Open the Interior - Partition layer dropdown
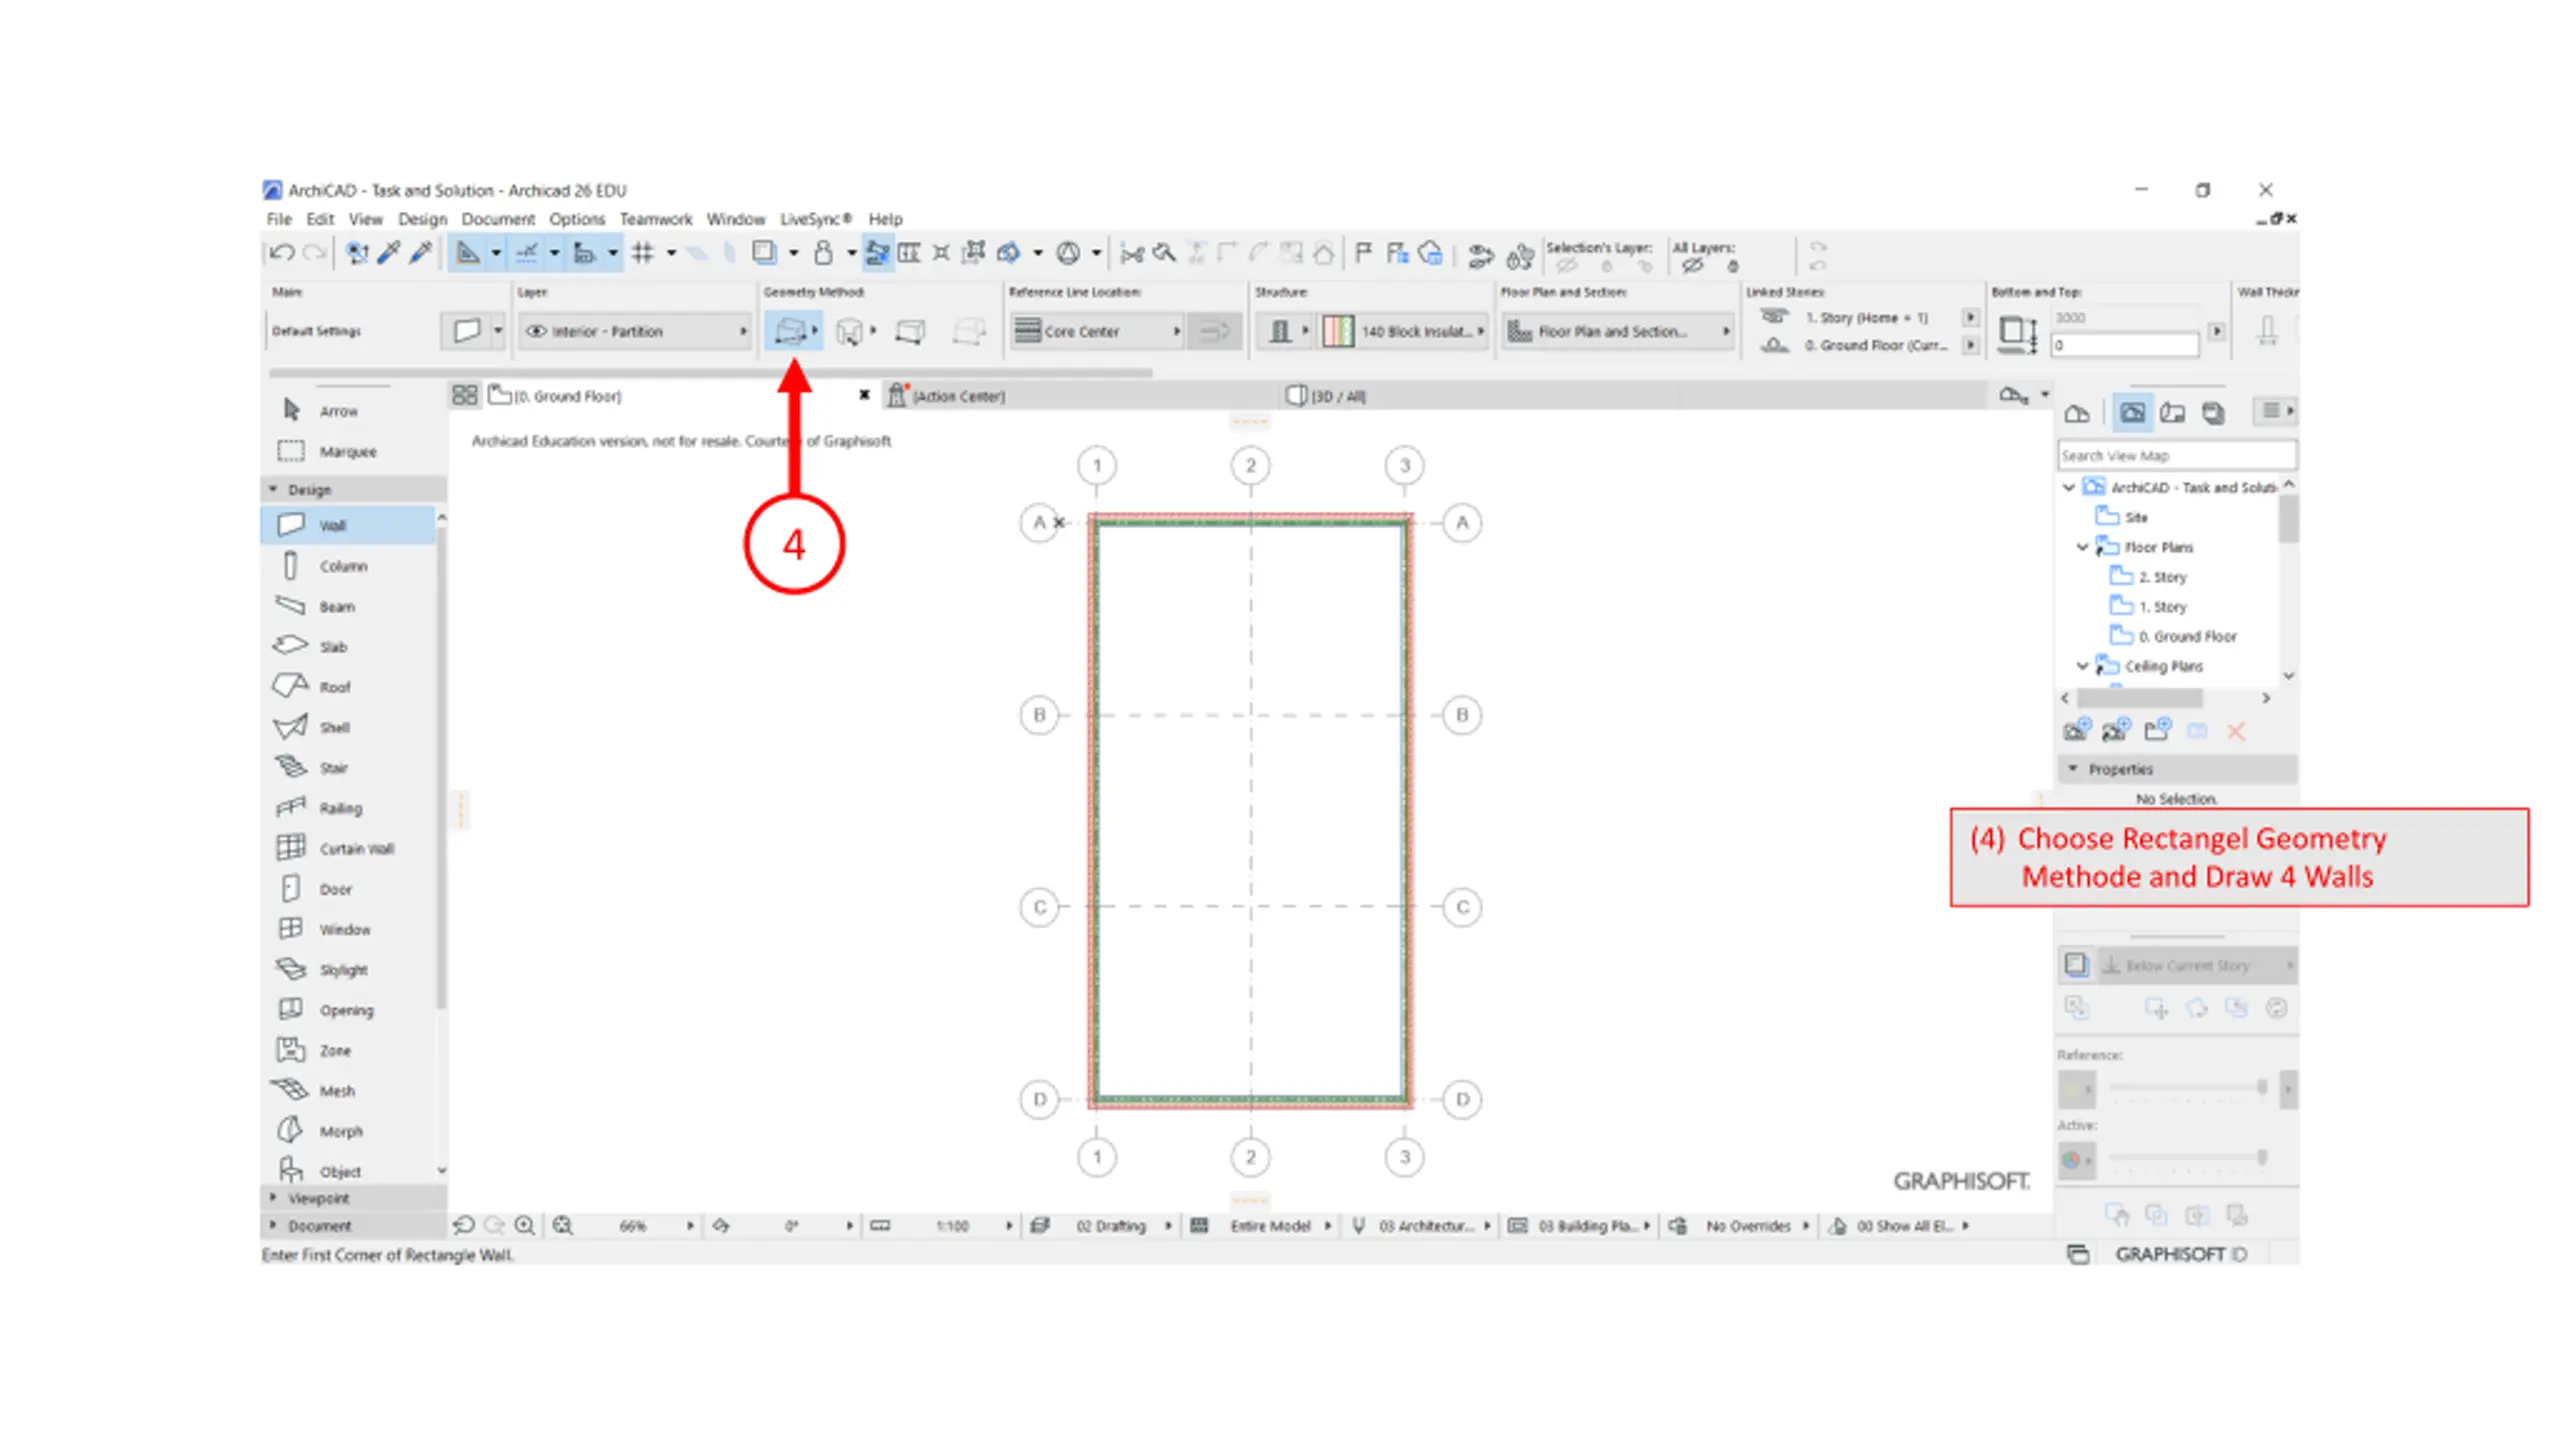The height and width of the screenshot is (1440, 2560). (635, 331)
